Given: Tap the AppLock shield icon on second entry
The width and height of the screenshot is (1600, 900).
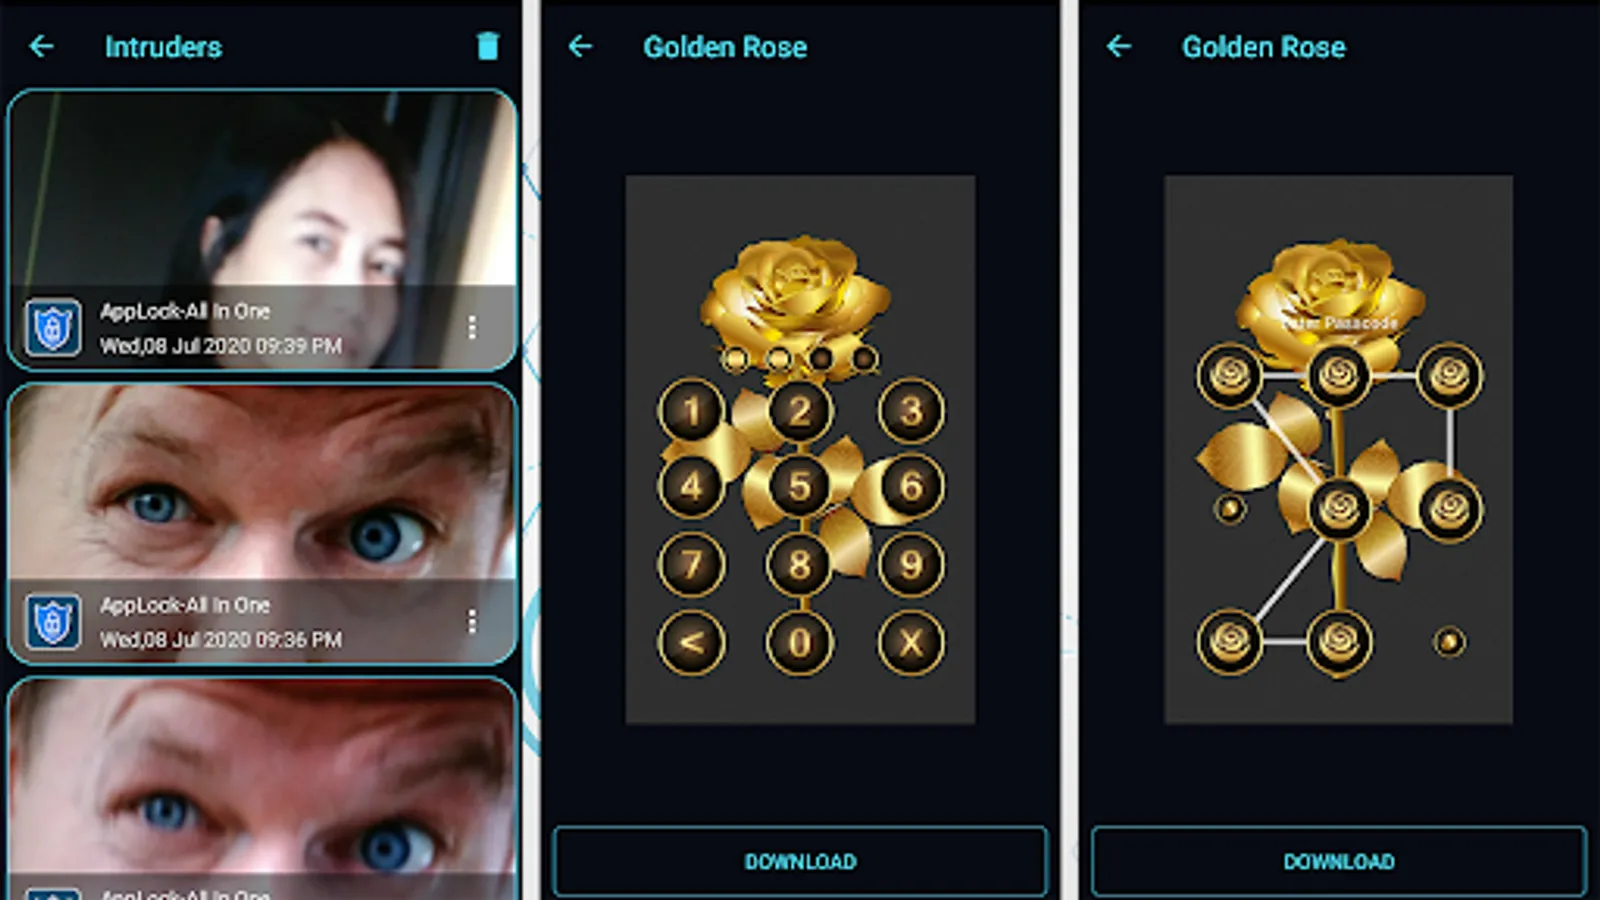Looking at the screenshot, I should click(x=53, y=622).
